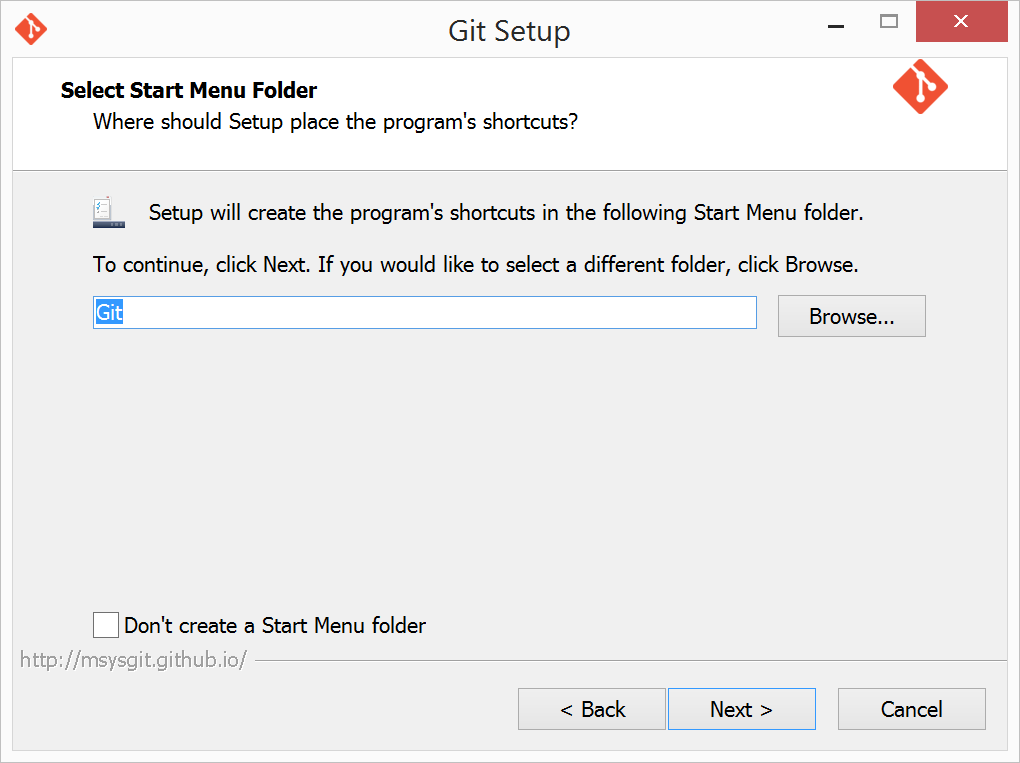Open the Browse... folder picker

[x=852, y=316]
